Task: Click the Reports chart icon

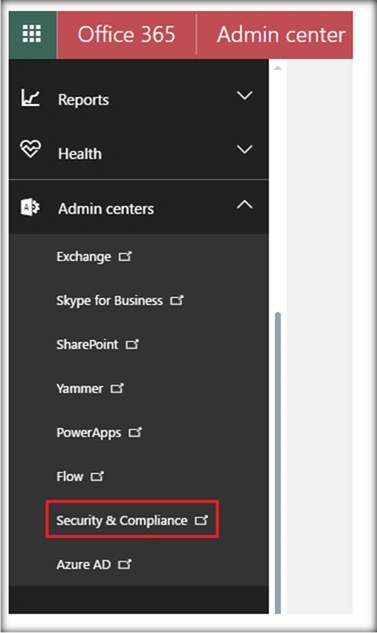Action: coord(30,98)
